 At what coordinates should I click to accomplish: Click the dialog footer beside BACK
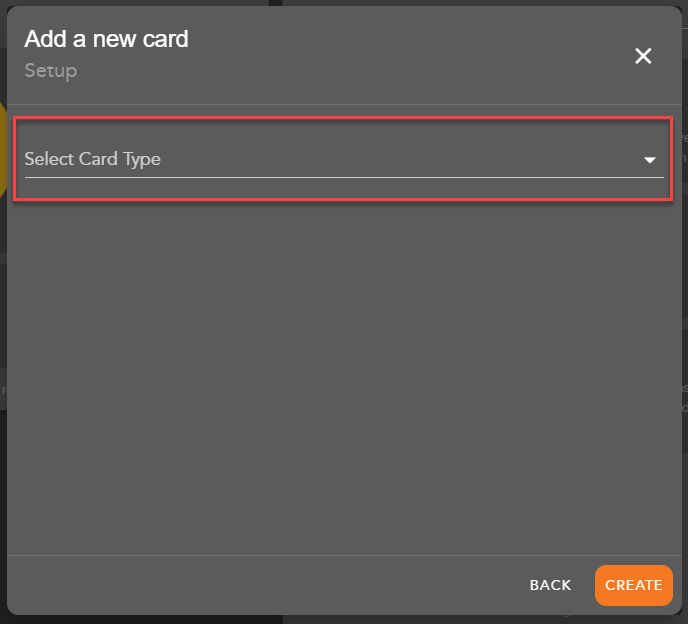coord(300,585)
